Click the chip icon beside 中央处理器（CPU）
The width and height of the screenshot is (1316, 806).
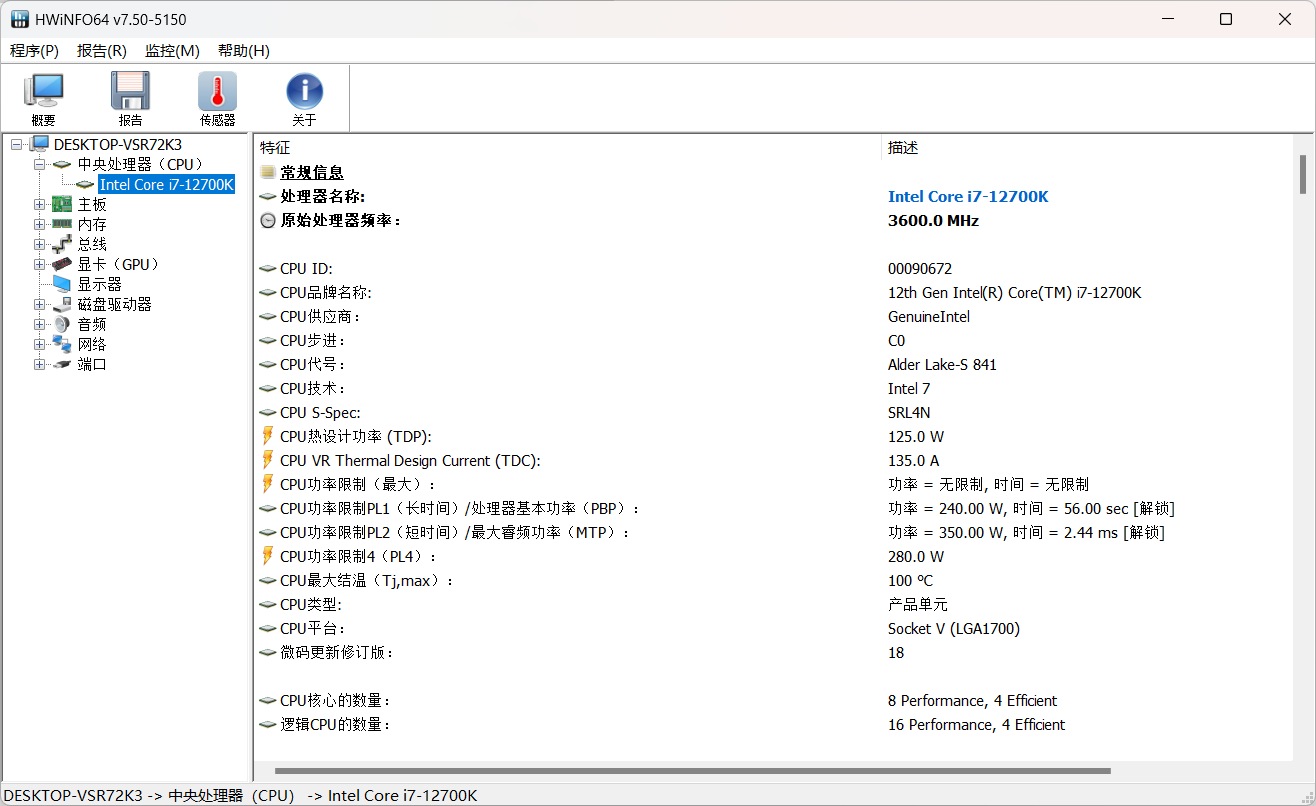tap(62, 164)
